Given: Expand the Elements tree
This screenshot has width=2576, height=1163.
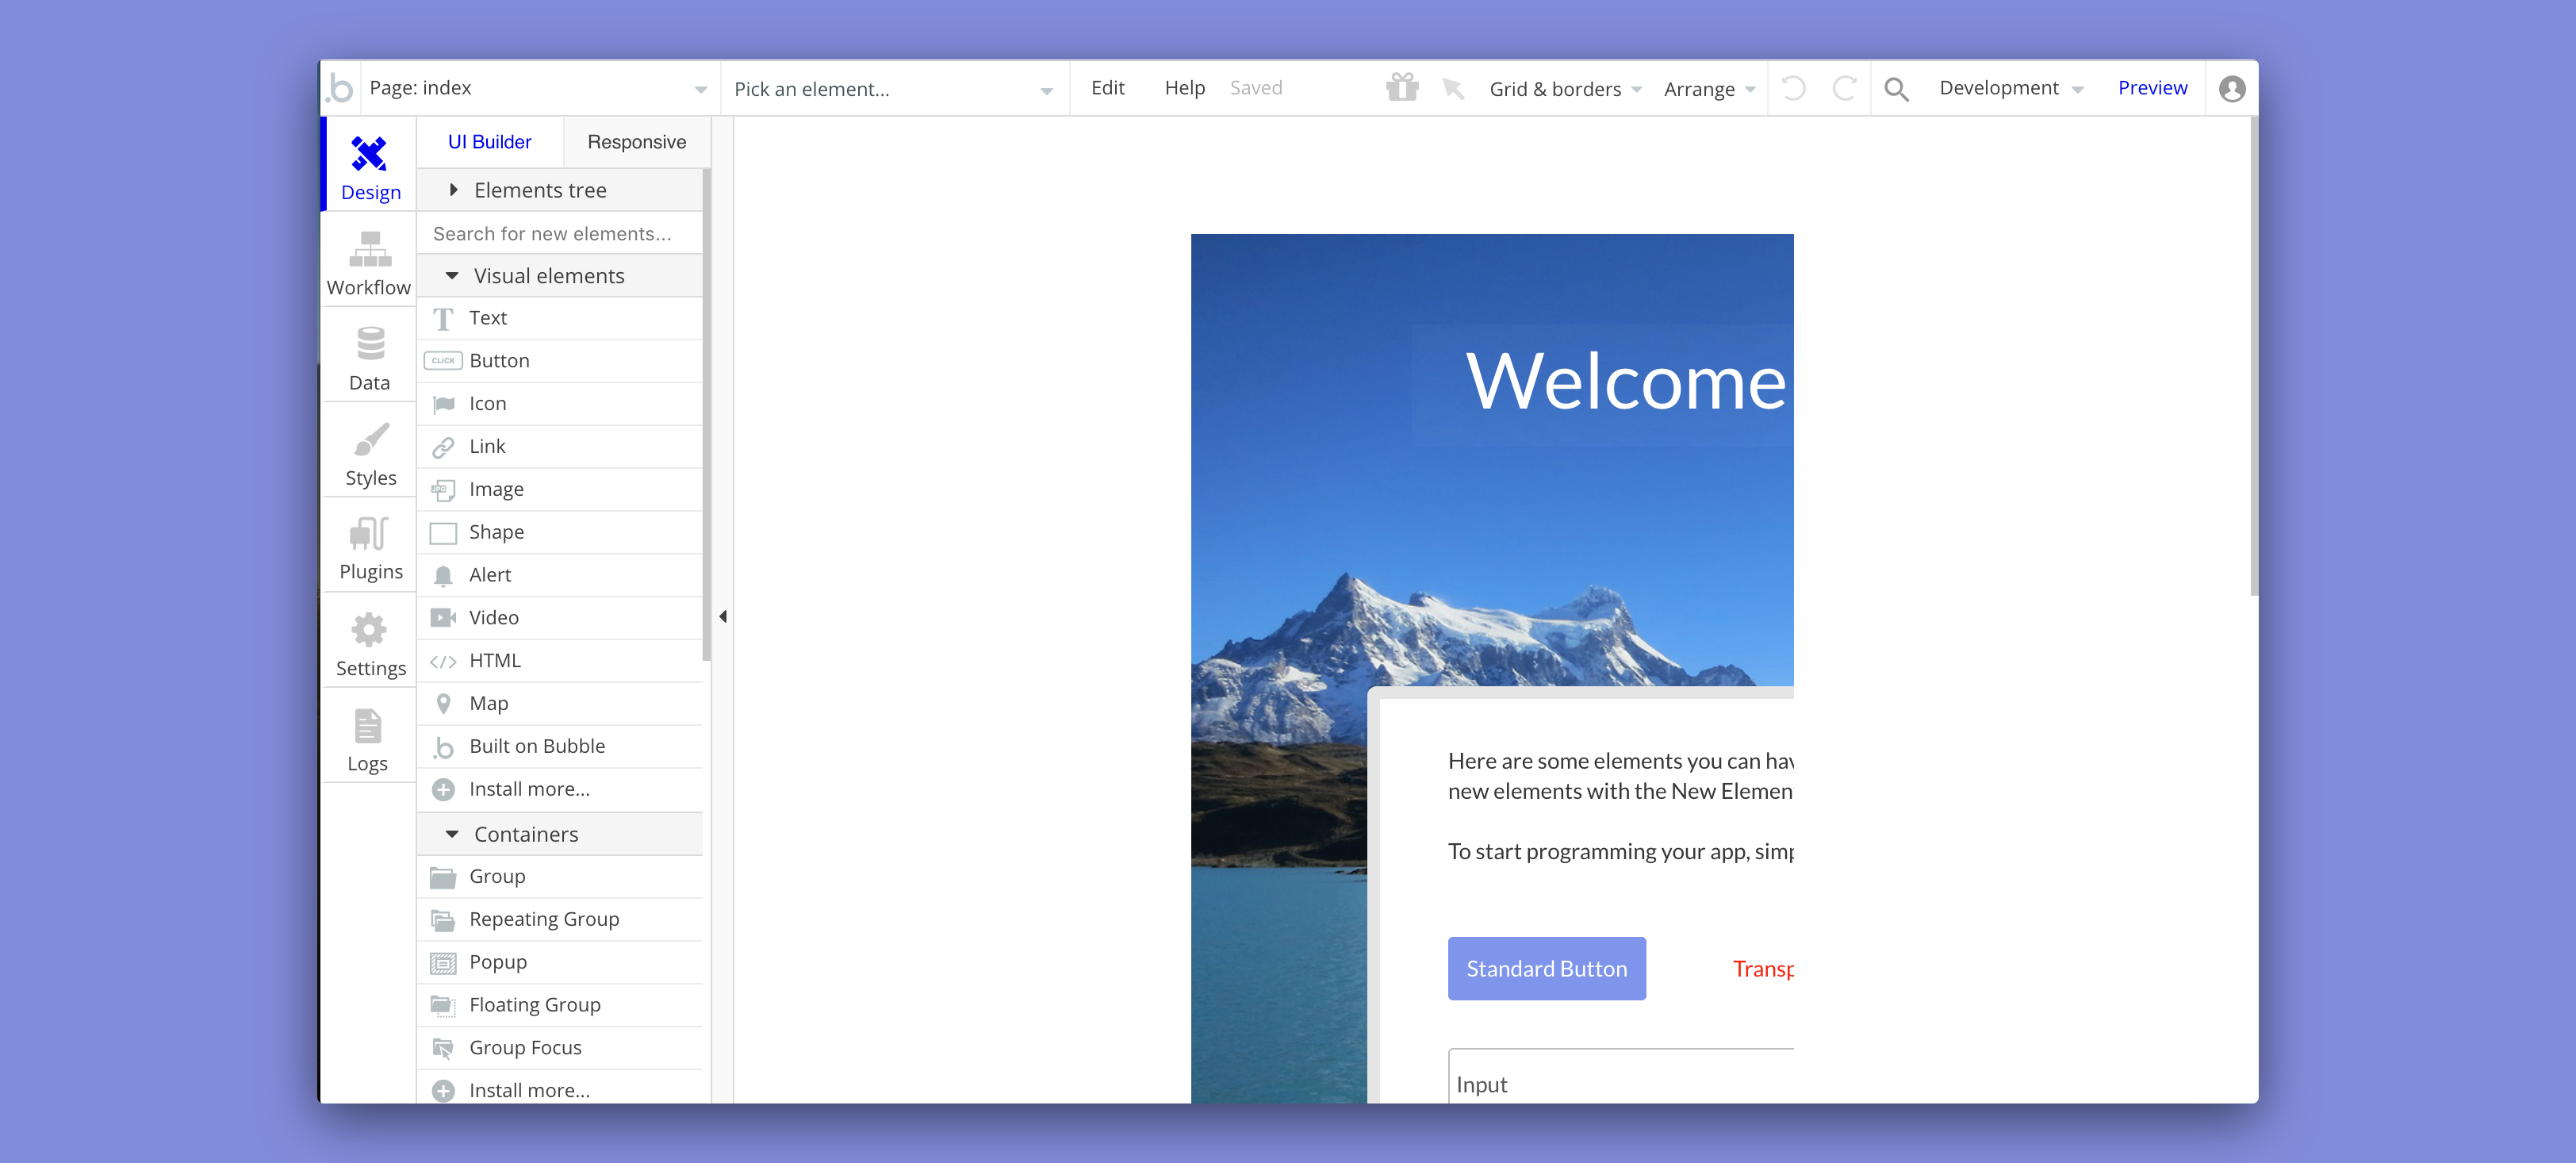Looking at the screenshot, I should [560, 190].
